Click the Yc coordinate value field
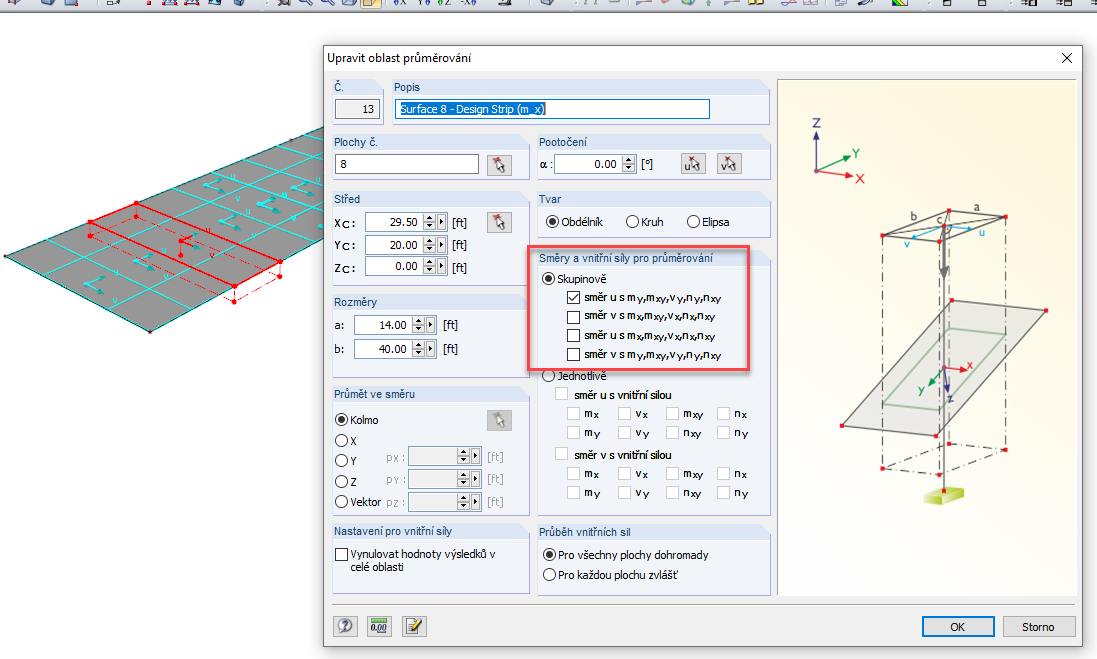The width and height of the screenshot is (1097, 659). click(x=395, y=245)
